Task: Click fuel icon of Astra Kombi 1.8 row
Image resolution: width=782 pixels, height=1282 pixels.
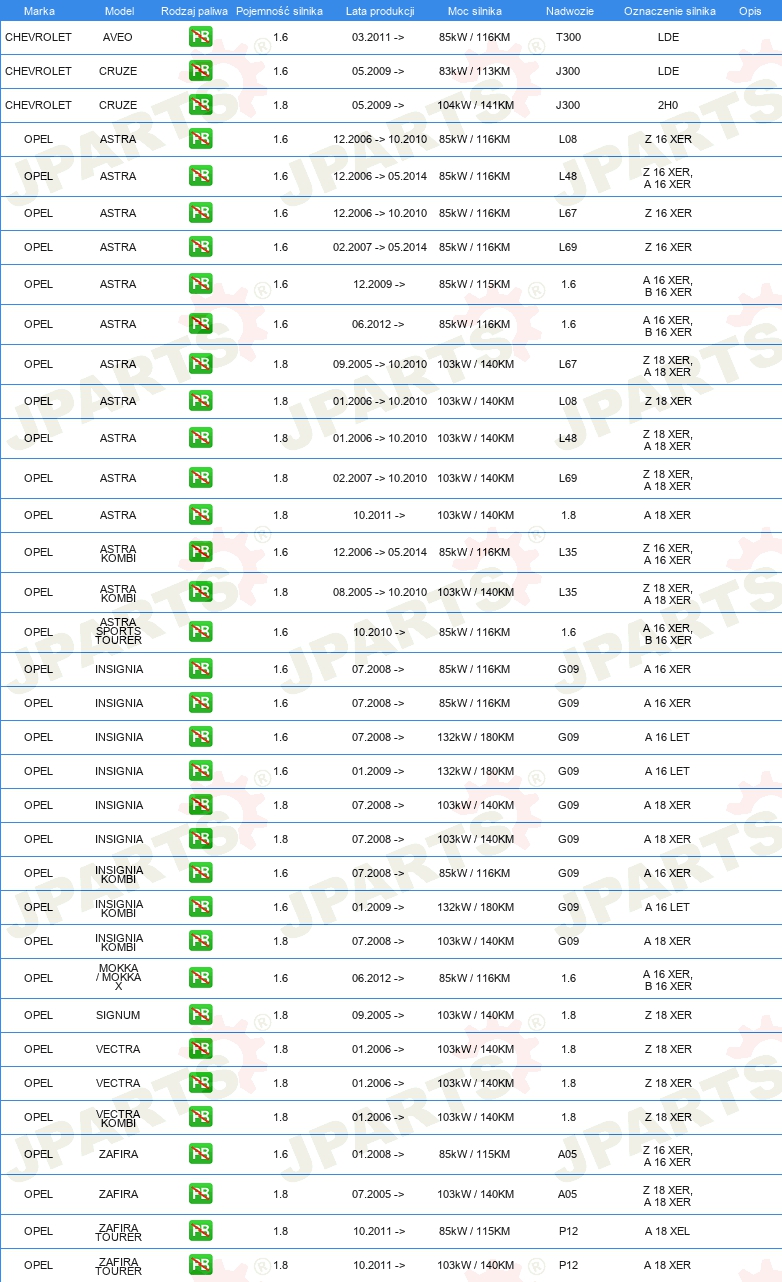Action: pyautogui.click(x=200, y=592)
